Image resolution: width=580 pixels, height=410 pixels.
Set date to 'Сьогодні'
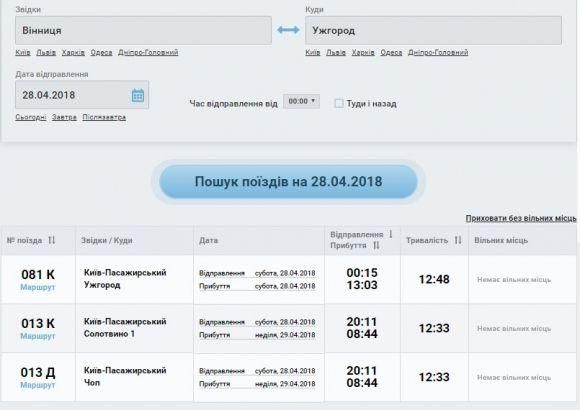[31, 117]
